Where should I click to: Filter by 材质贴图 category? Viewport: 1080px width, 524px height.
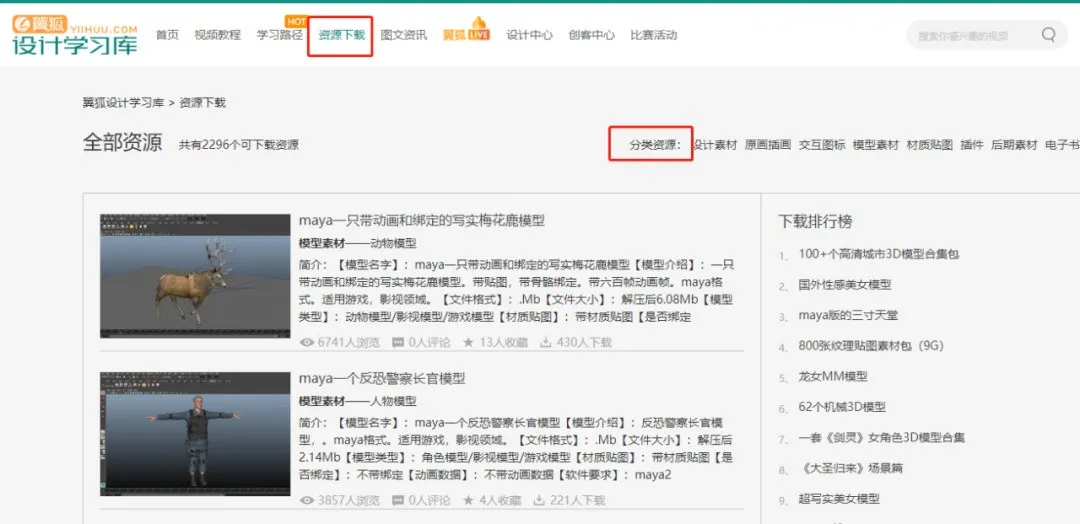[930, 145]
